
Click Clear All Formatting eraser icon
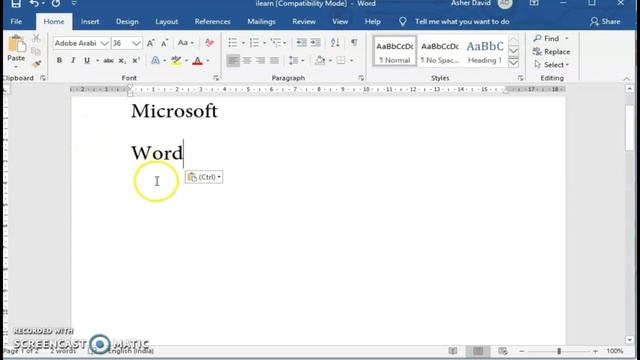pos(209,42)
